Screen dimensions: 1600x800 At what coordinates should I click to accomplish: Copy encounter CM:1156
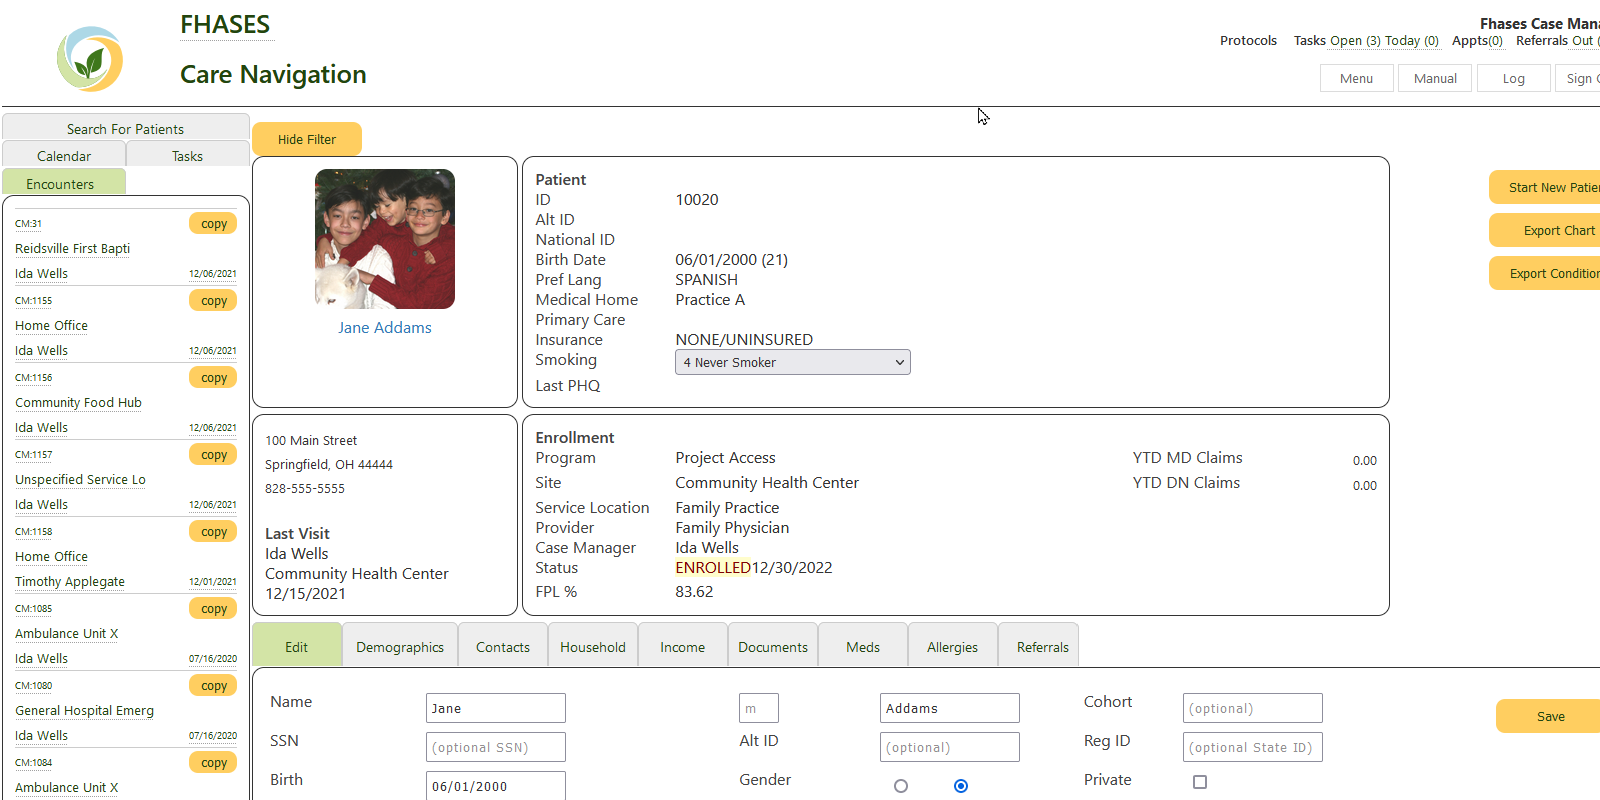coord(213,377)
